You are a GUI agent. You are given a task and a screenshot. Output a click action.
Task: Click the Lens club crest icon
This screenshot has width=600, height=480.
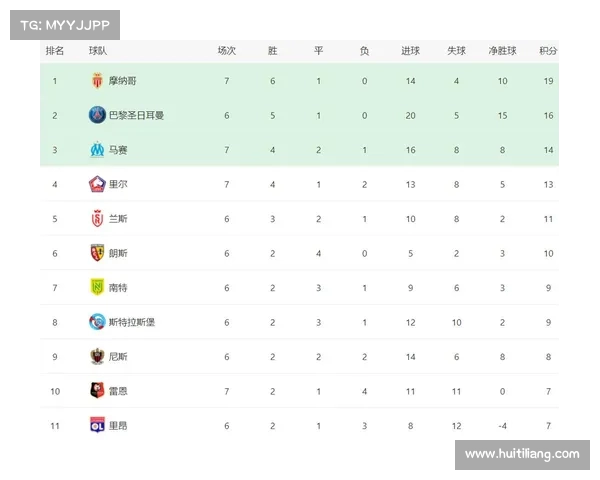[x=97, y=253]
